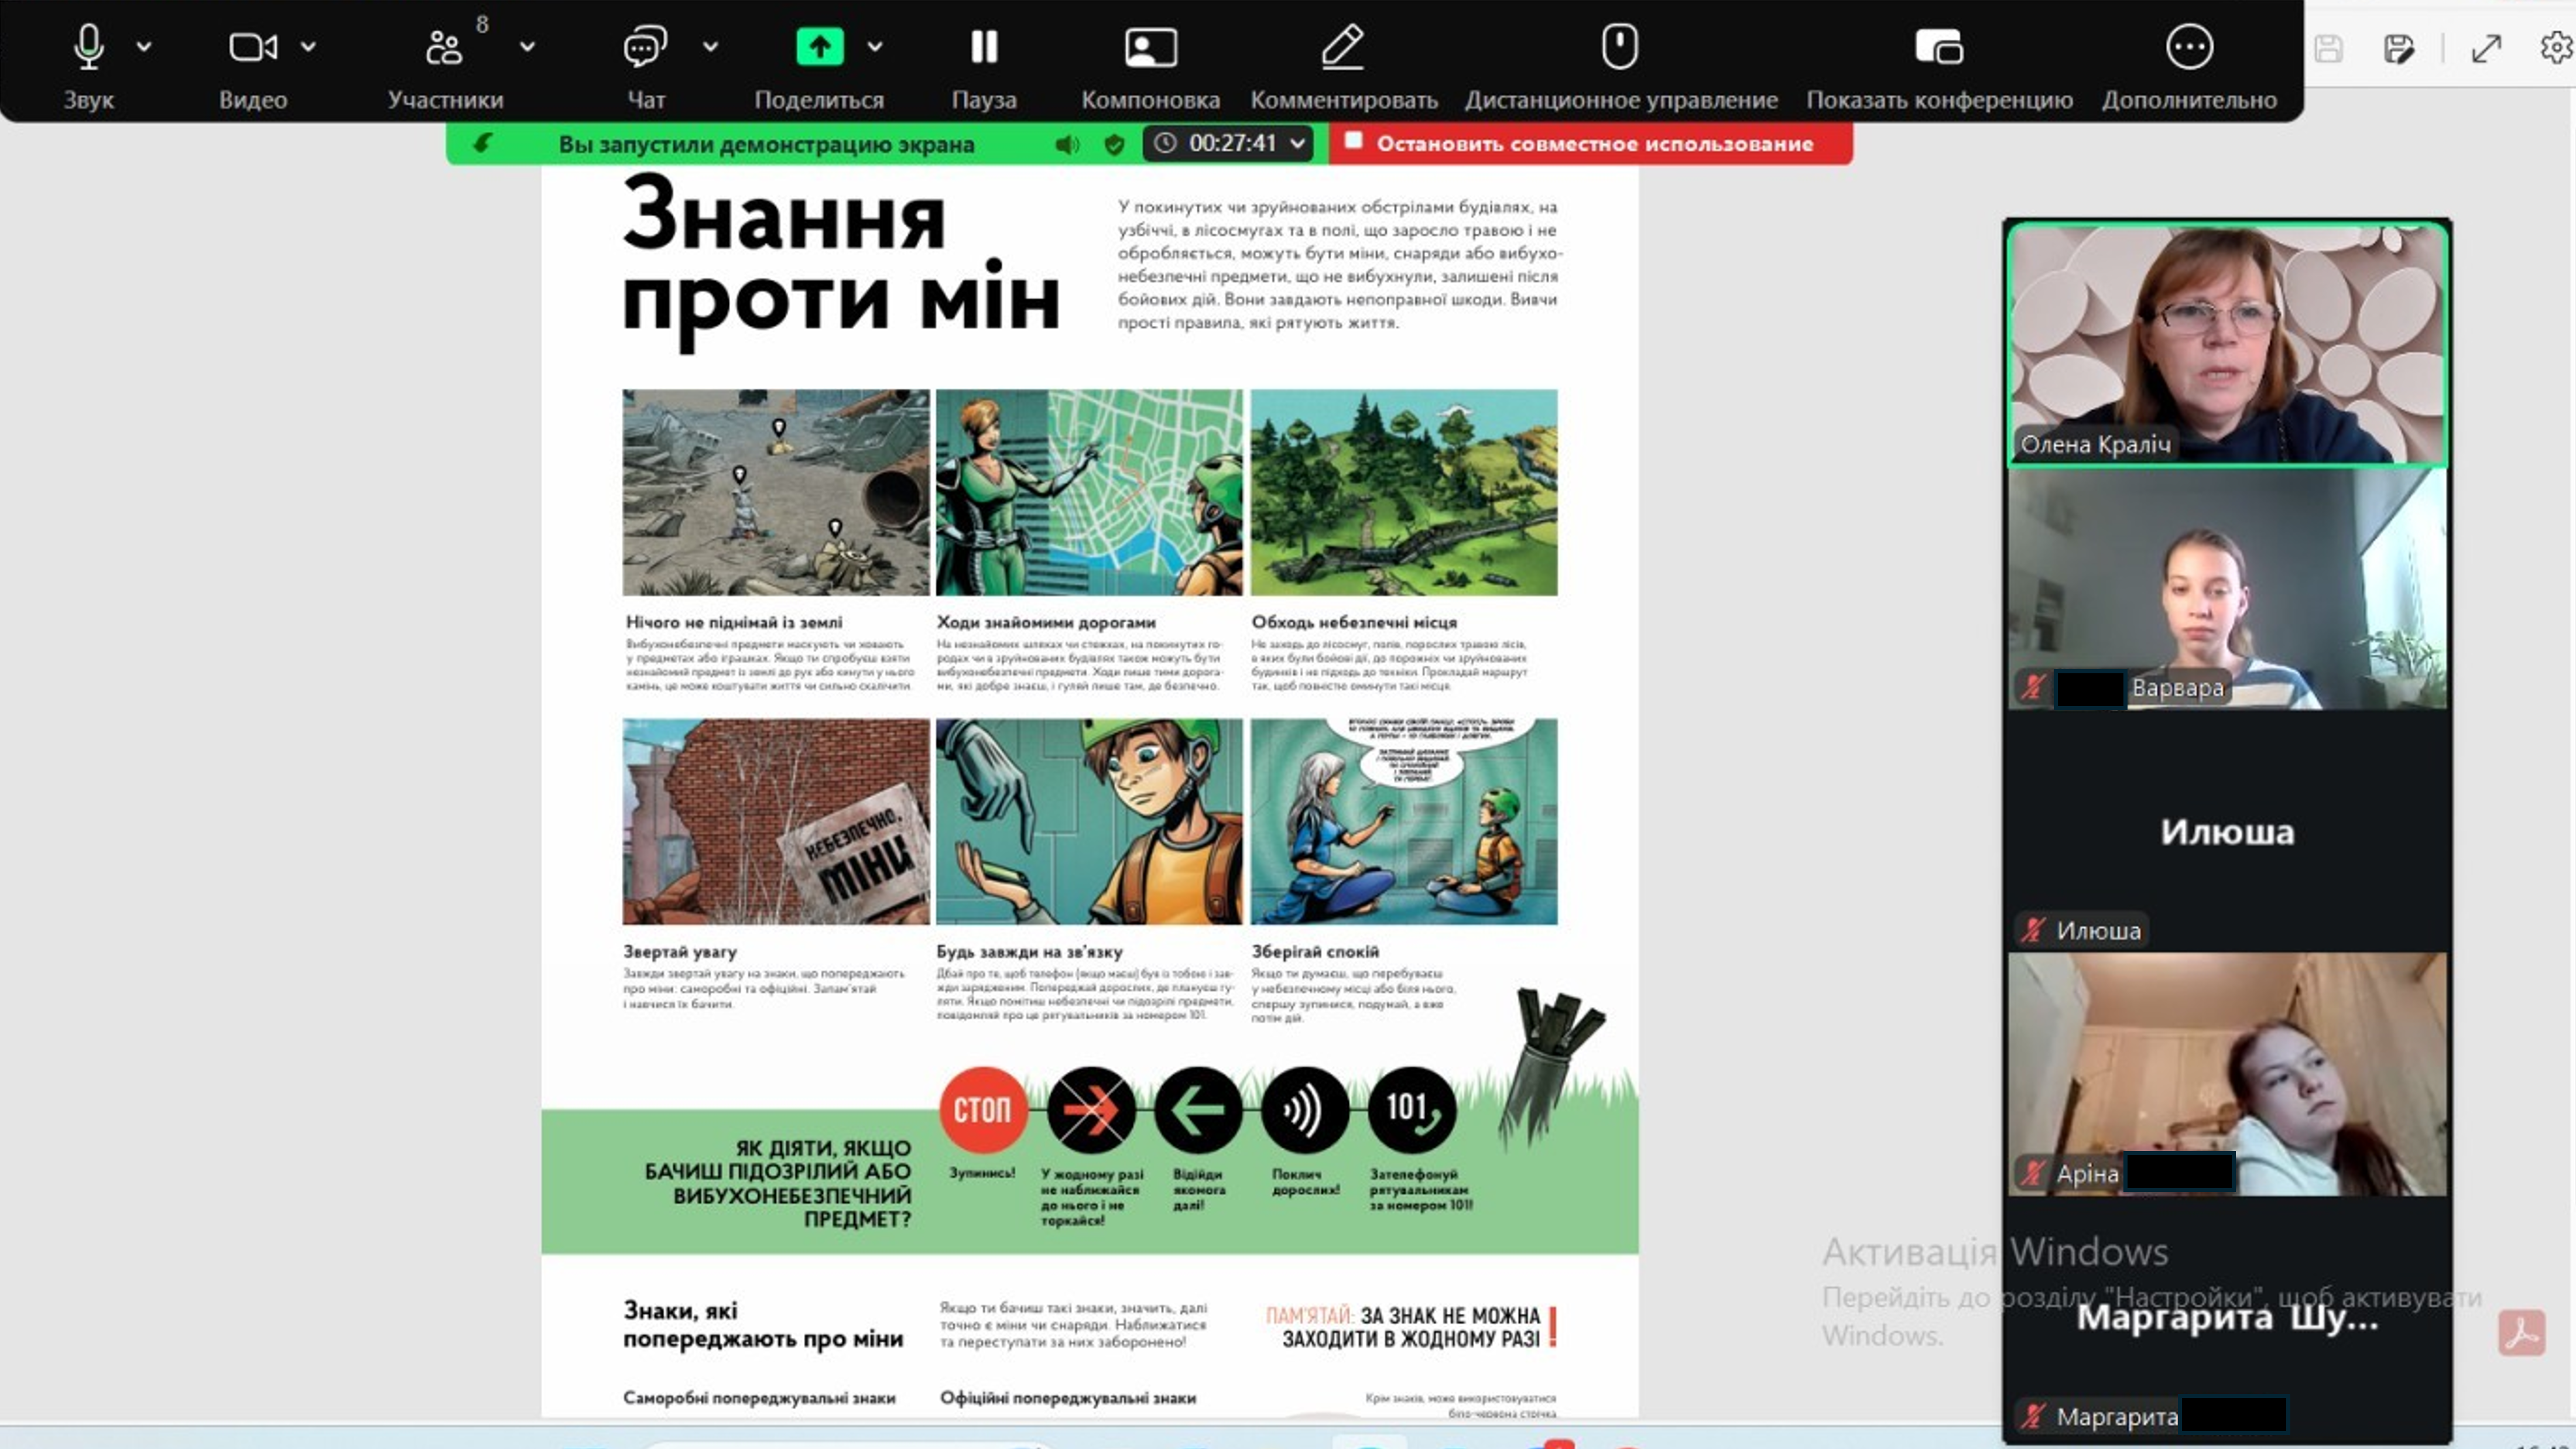Click the shared audio speaker icon
The height and width of the screenshot is (1449, 2576).
click(x=1067, y=144)
